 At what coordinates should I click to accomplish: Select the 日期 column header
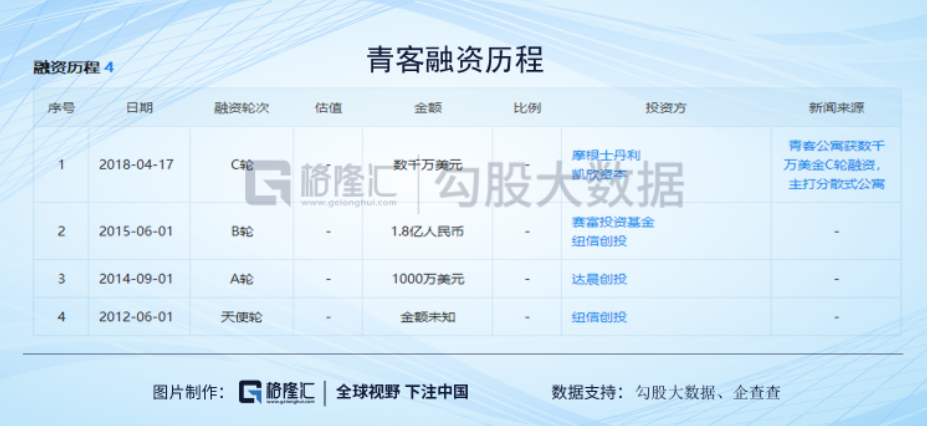pyautogui.click(x=140, y=108)
